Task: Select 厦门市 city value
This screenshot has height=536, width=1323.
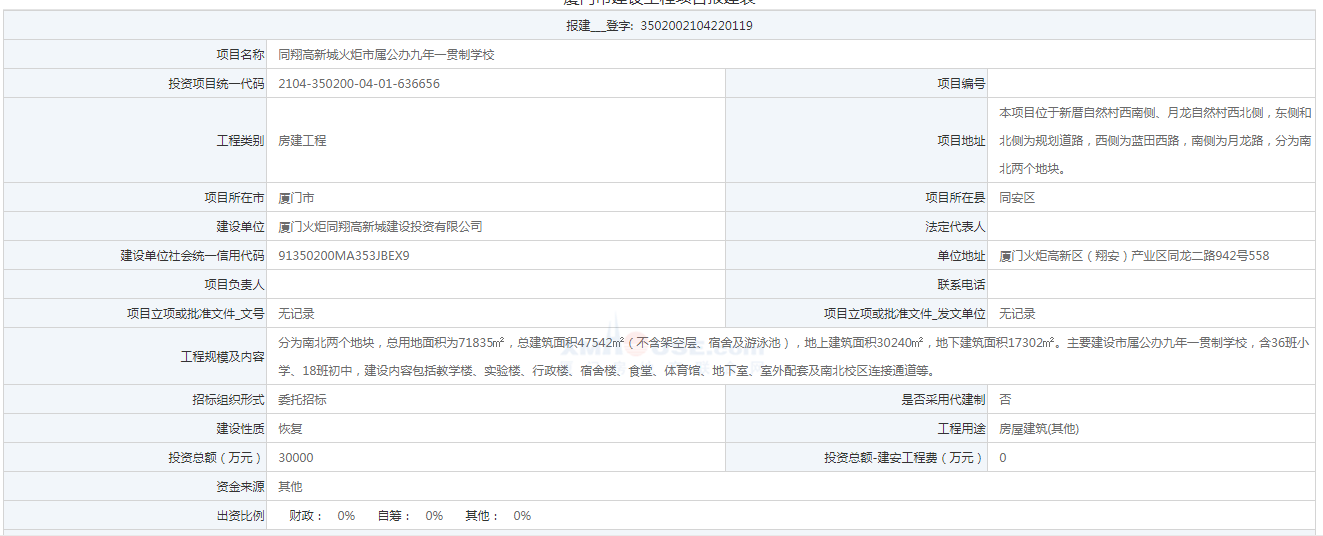Action: pyautogui.click(x=296, y=198)
